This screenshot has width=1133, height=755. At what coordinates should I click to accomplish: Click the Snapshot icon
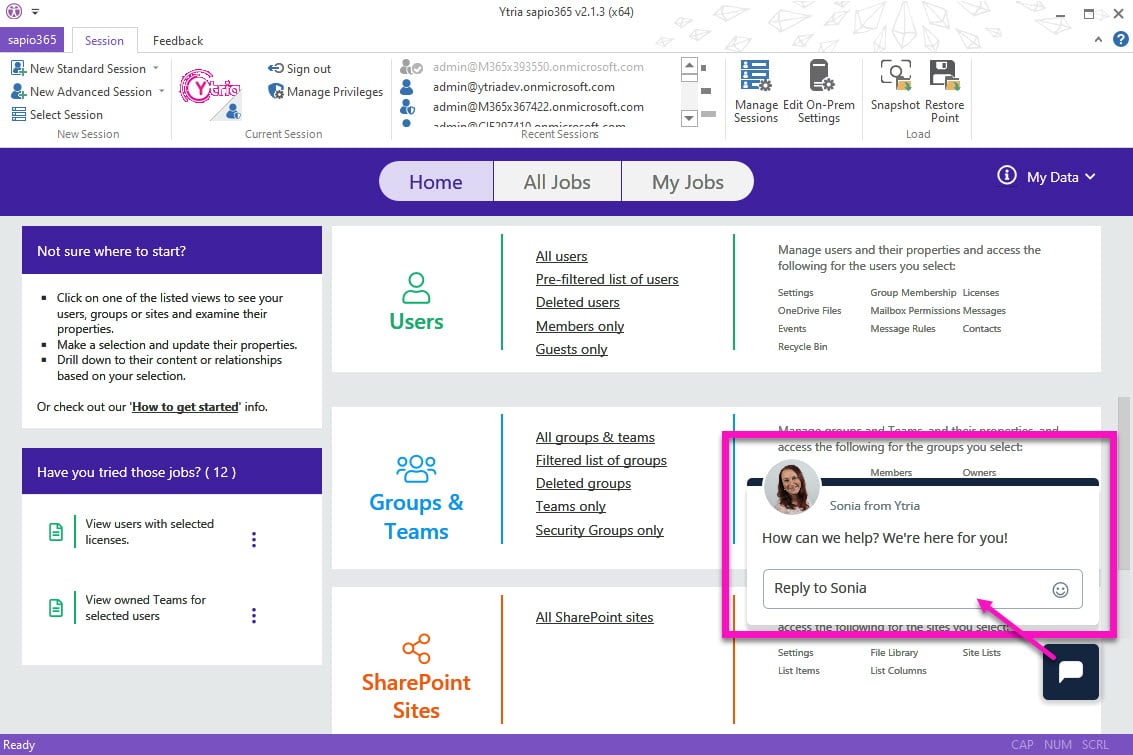coord(895,86)
